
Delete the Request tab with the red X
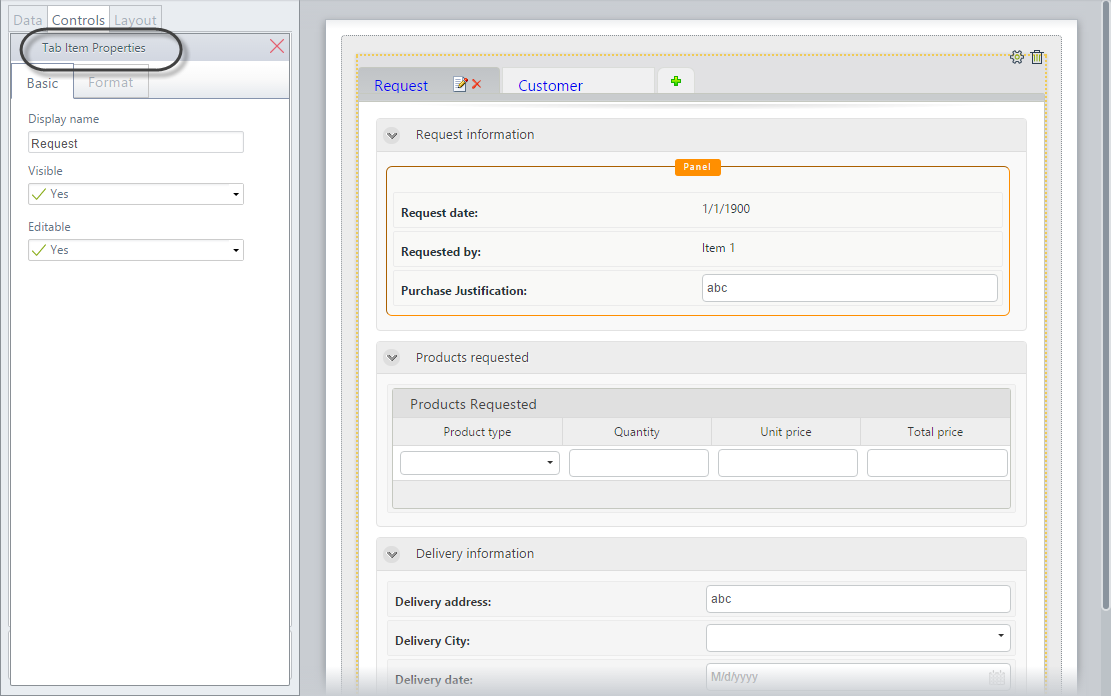(x=477, y=84)
